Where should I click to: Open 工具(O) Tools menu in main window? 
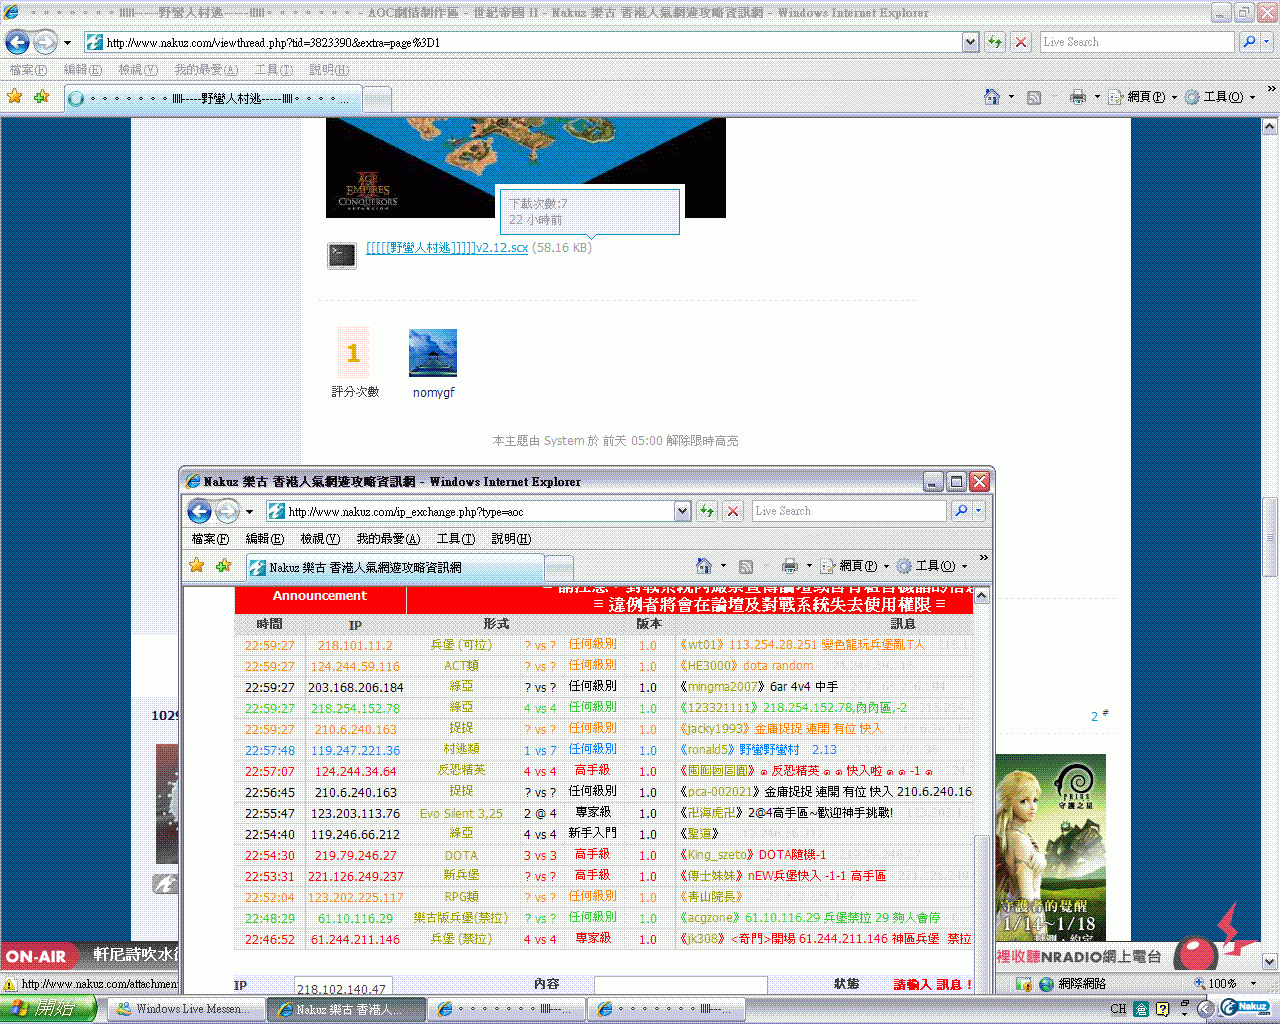point(1220,97)
